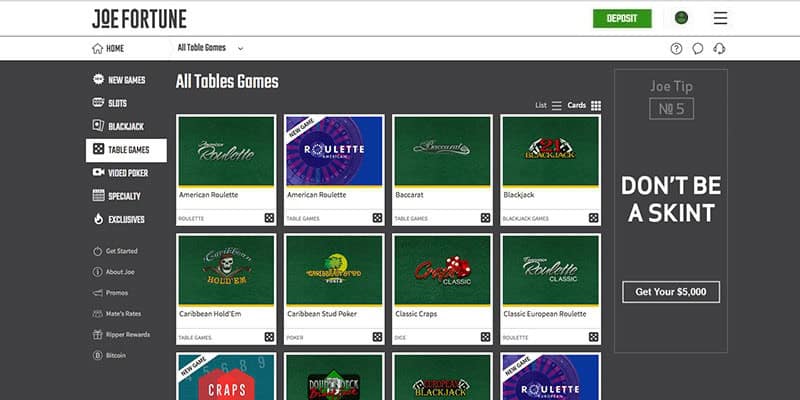
Task: Click dice icon on Caribbean Hold'Em card
Action: [269, 337]
